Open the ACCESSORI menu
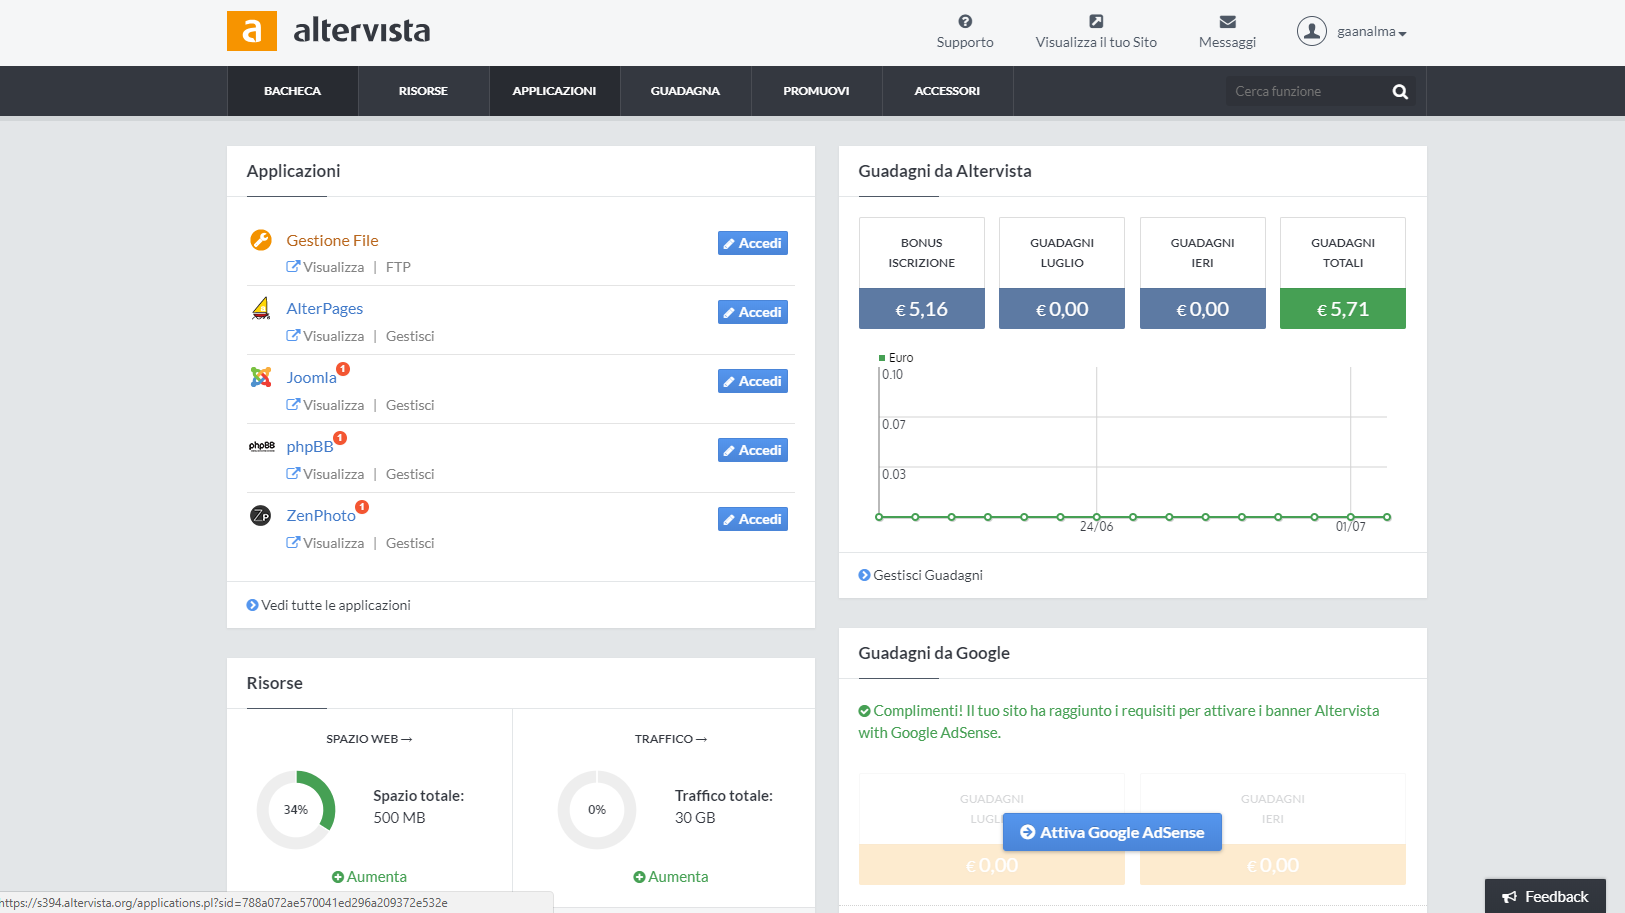Image resolution: width=1625 pixels, height=913 pixels. [947, 91]
